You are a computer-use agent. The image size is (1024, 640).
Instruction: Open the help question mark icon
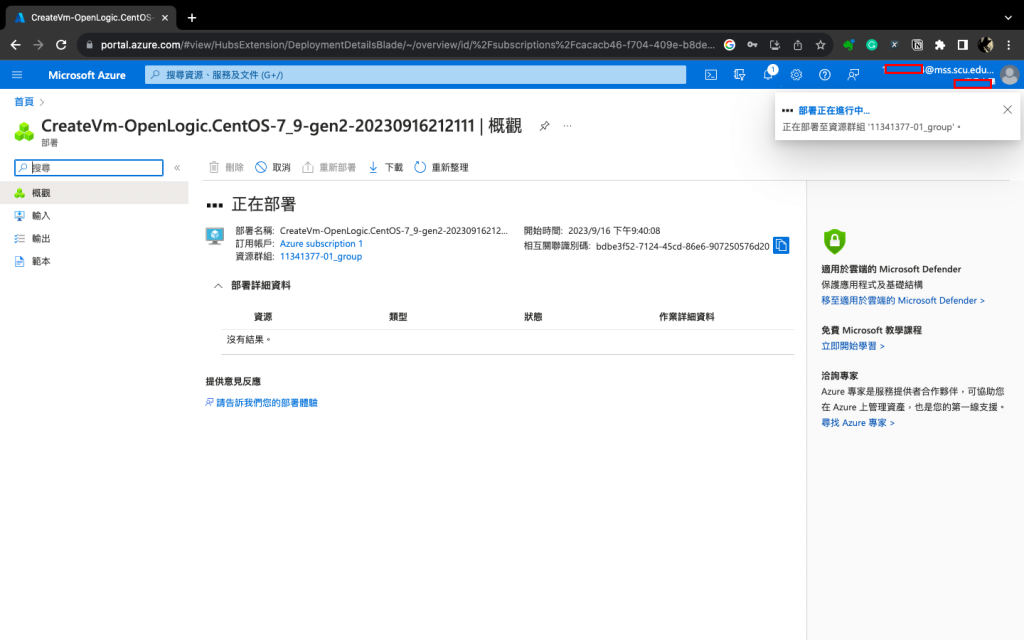(825, 75)
